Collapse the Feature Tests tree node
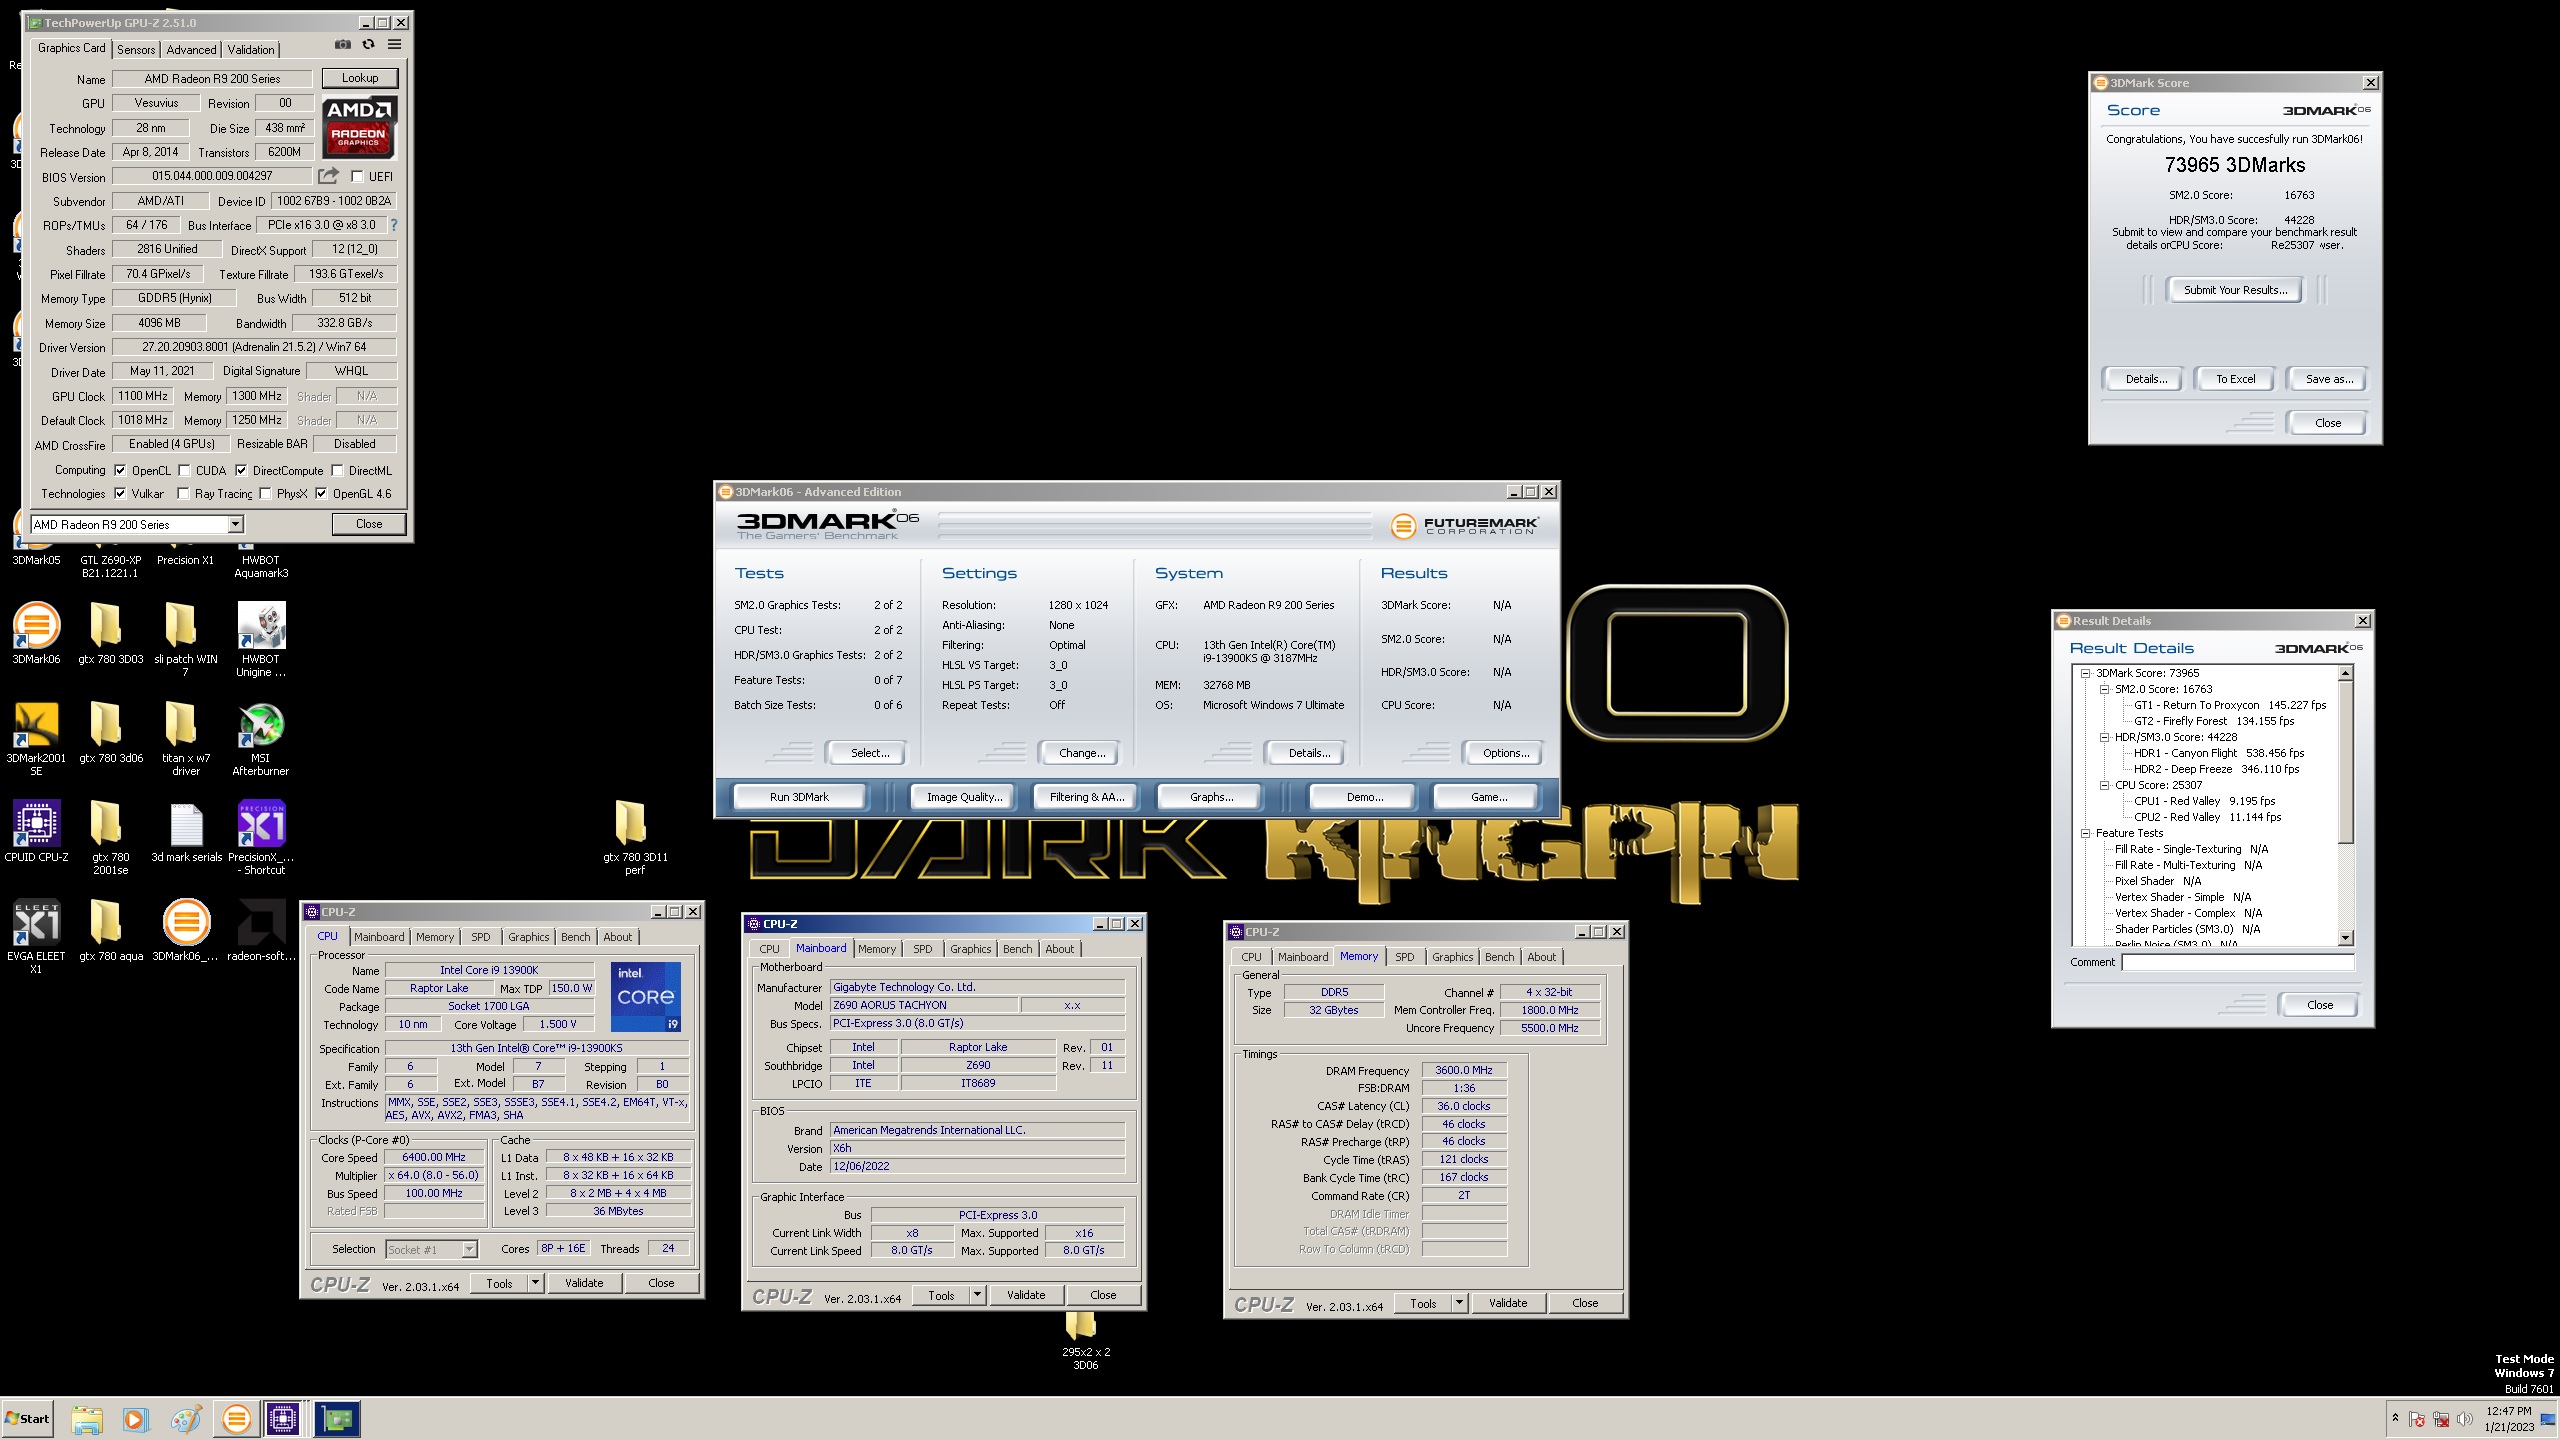The height and width of the screenshot is (1440, 2560). 2085,833
